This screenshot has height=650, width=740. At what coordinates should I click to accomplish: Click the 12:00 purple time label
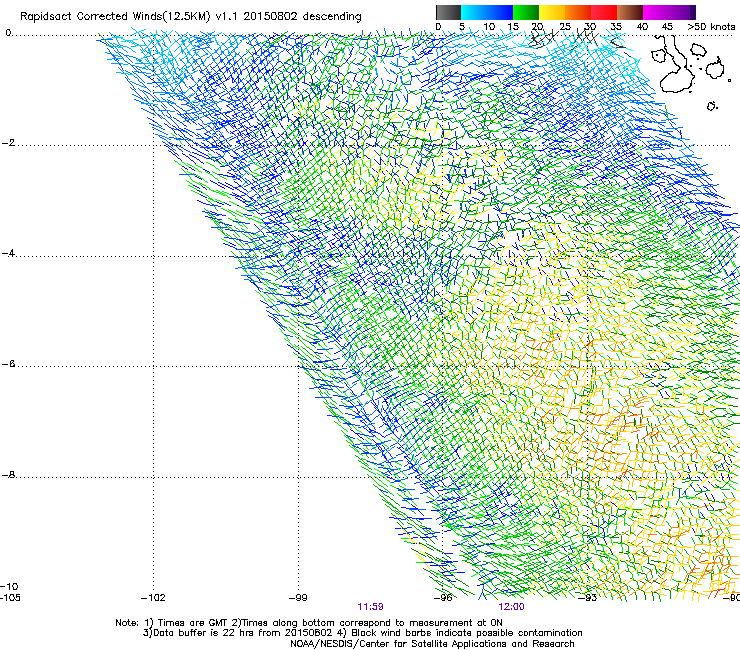click(511, 607)
